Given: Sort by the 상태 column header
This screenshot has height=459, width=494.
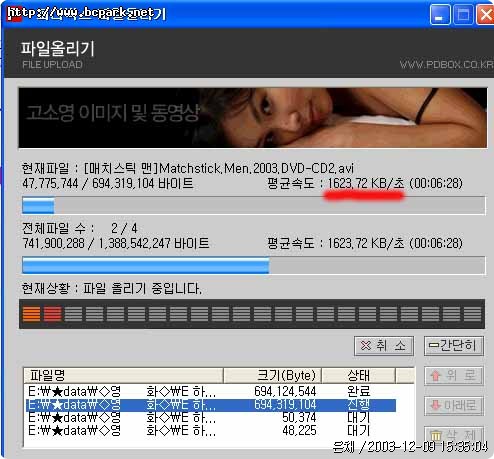Looking at the screenshot, I should click(x=359, y=376).
